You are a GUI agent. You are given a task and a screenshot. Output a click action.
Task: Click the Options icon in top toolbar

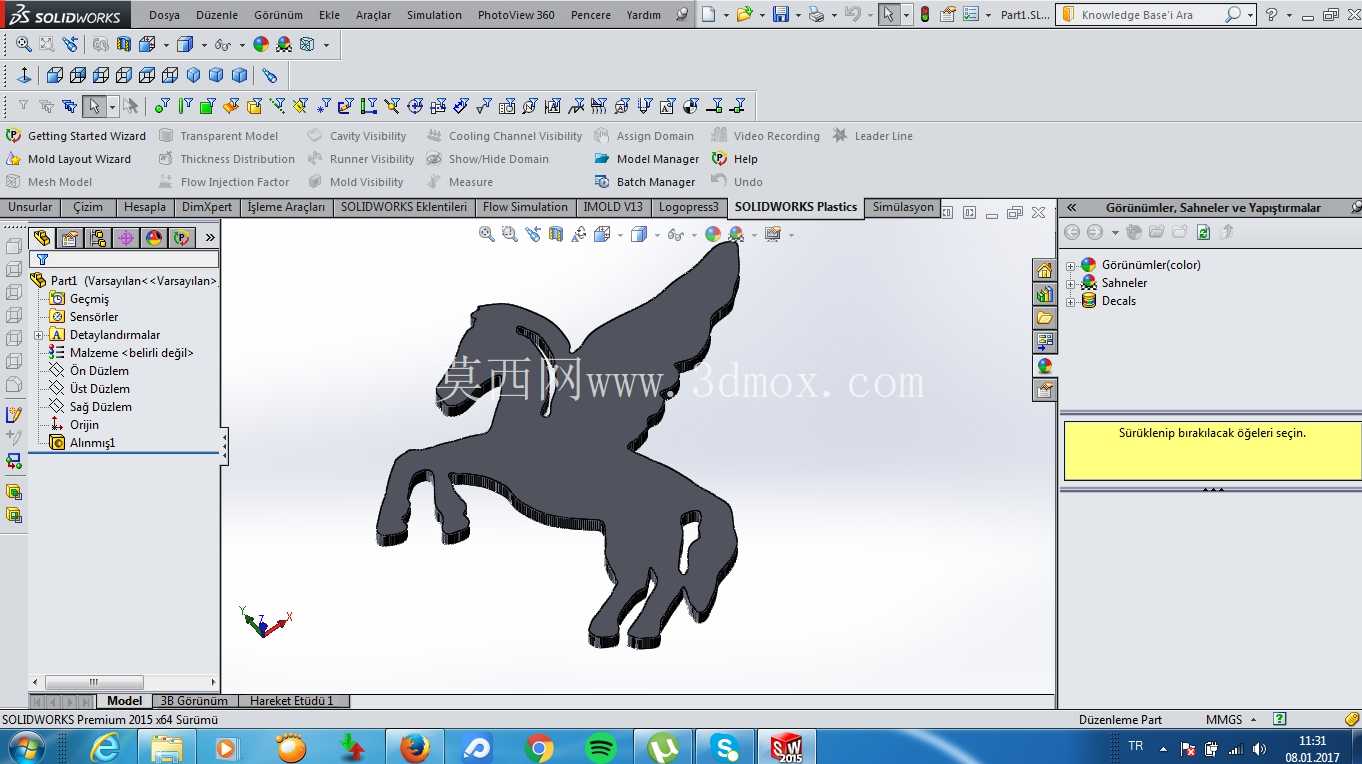click(x=969, y=15)
